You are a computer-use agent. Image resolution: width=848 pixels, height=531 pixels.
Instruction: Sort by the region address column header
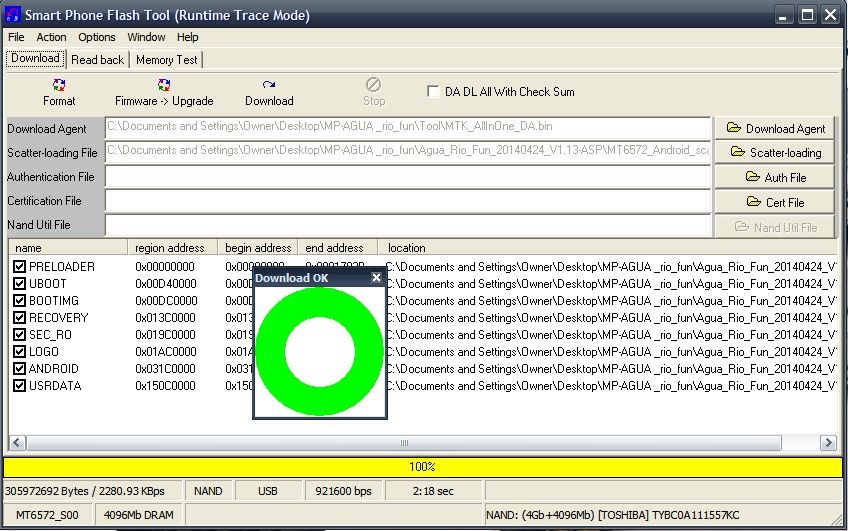(x=170, y=248)
